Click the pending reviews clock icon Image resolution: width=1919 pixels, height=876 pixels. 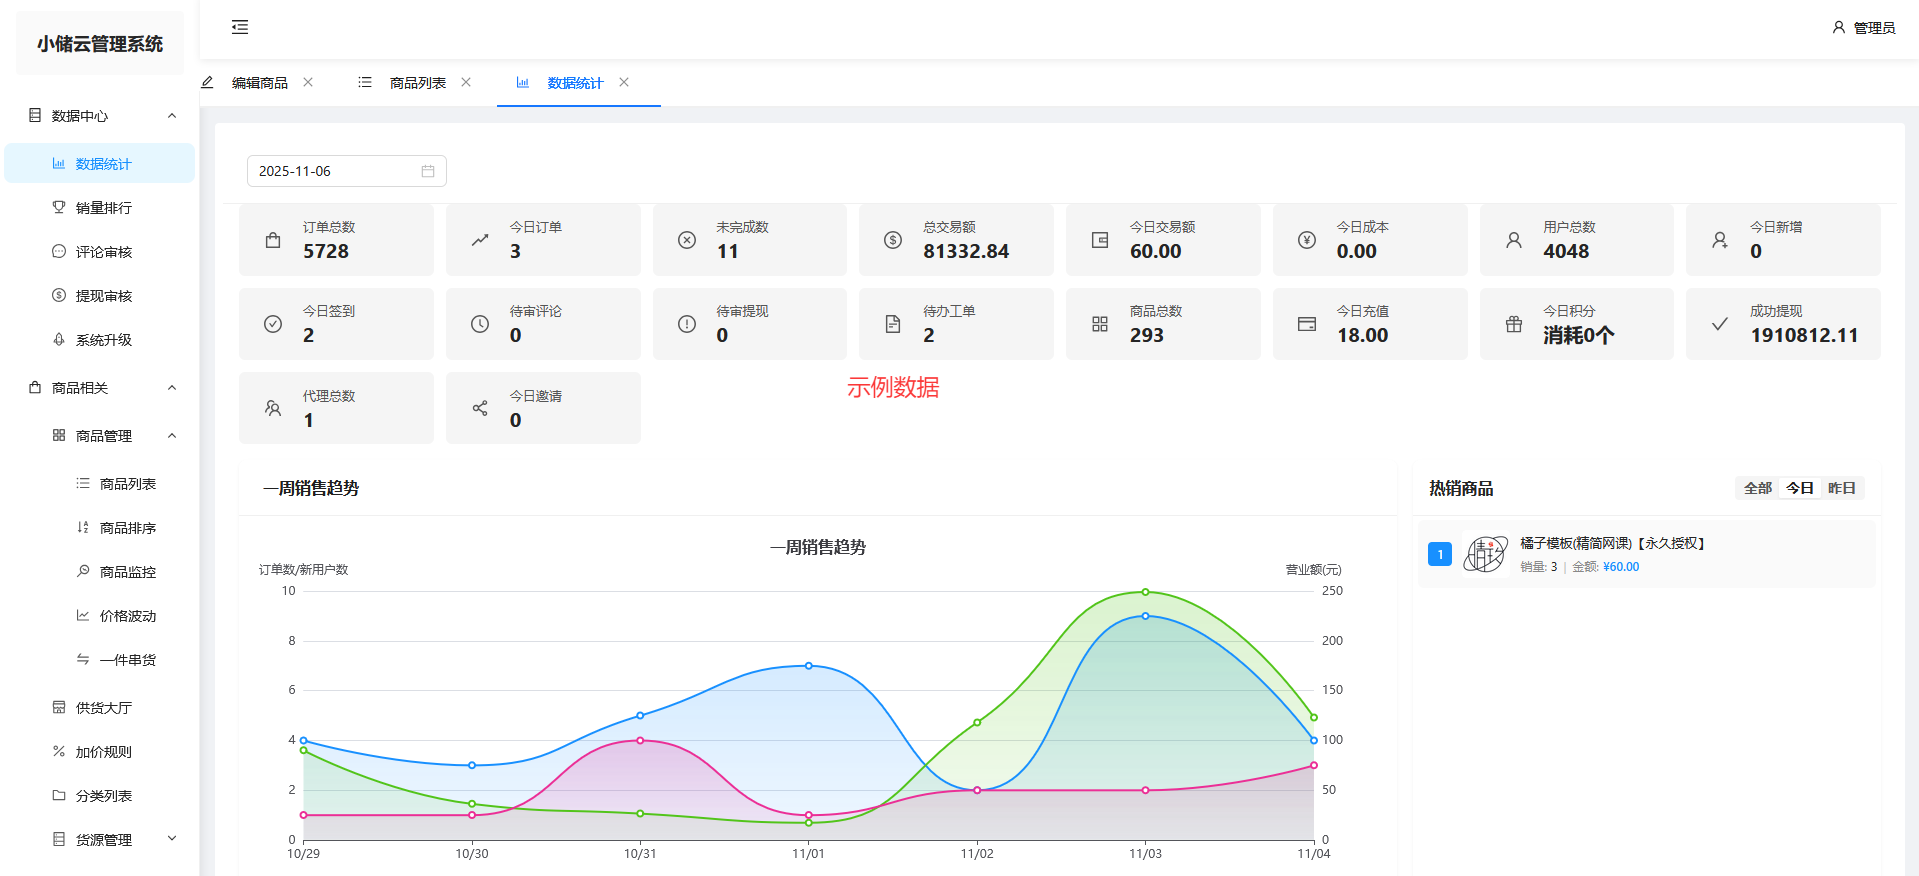(x=480, y=324)
